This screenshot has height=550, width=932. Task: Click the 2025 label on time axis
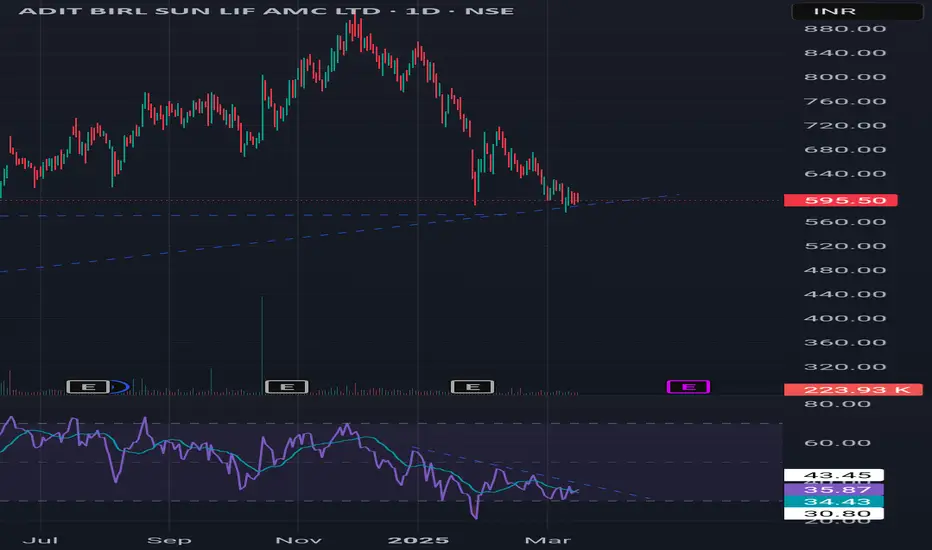[x=418, y=540]
